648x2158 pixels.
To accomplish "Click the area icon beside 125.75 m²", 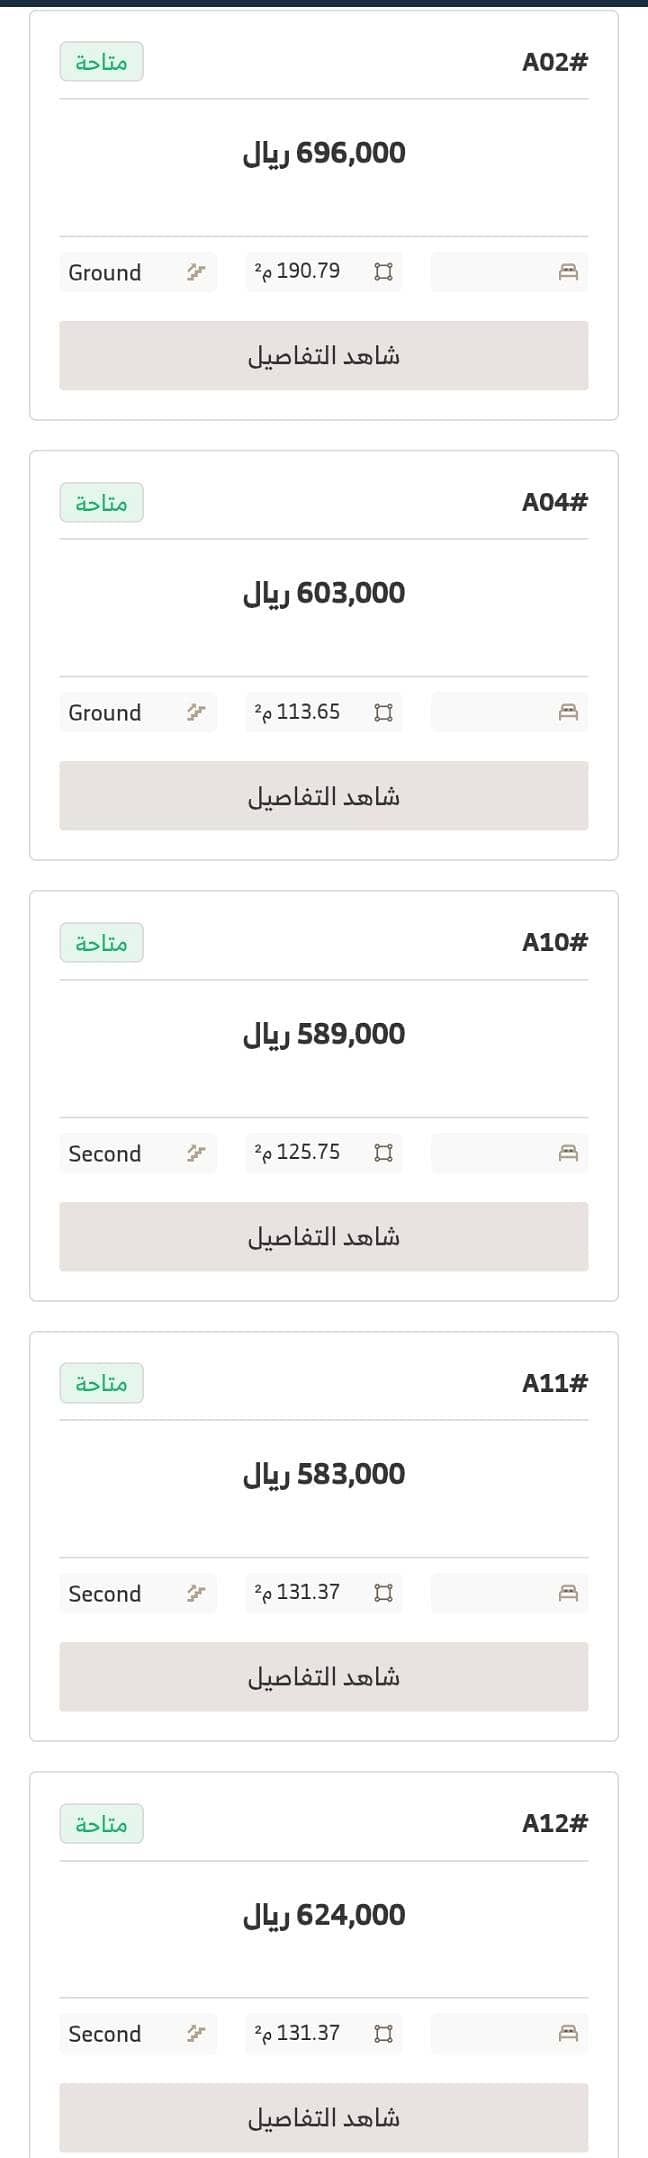I will [383, 1153].
